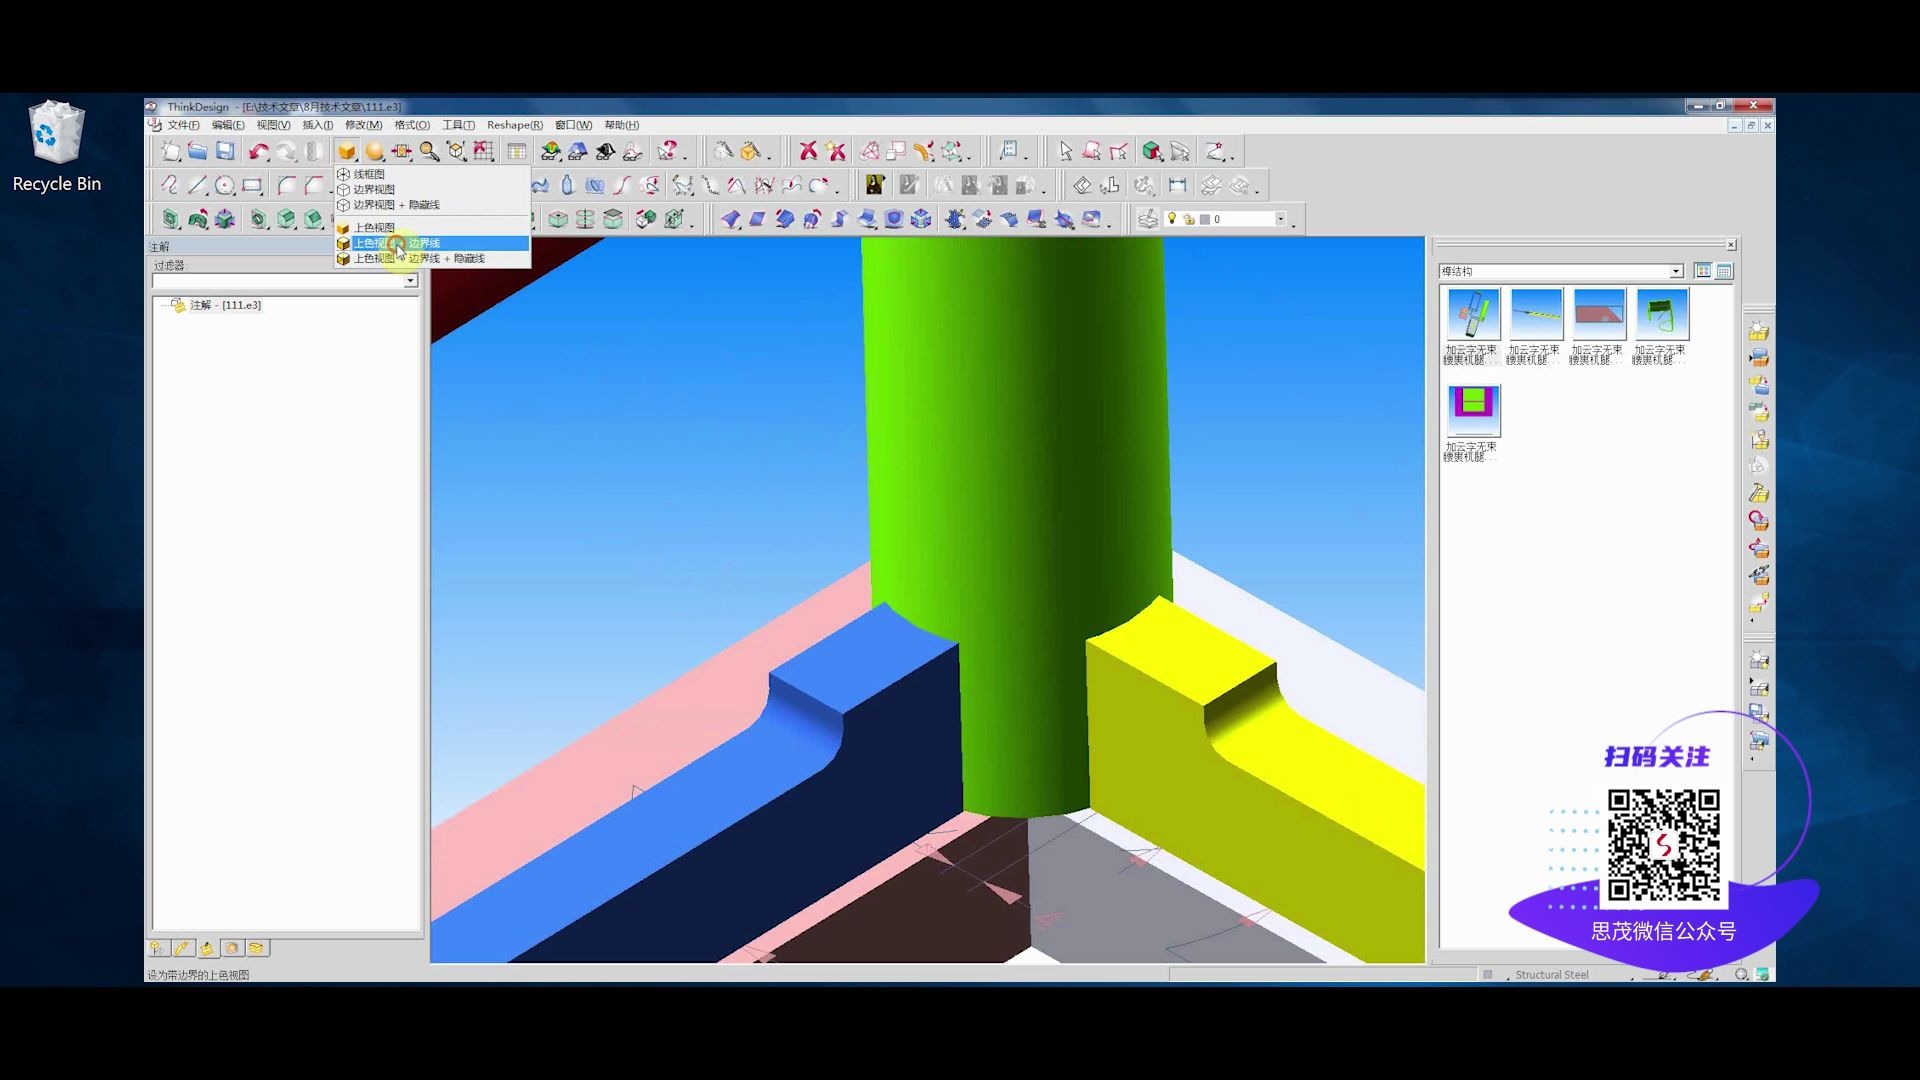Open the 帮助(H) menu
The image size is (1920, 1080).
tap(621, 125)
